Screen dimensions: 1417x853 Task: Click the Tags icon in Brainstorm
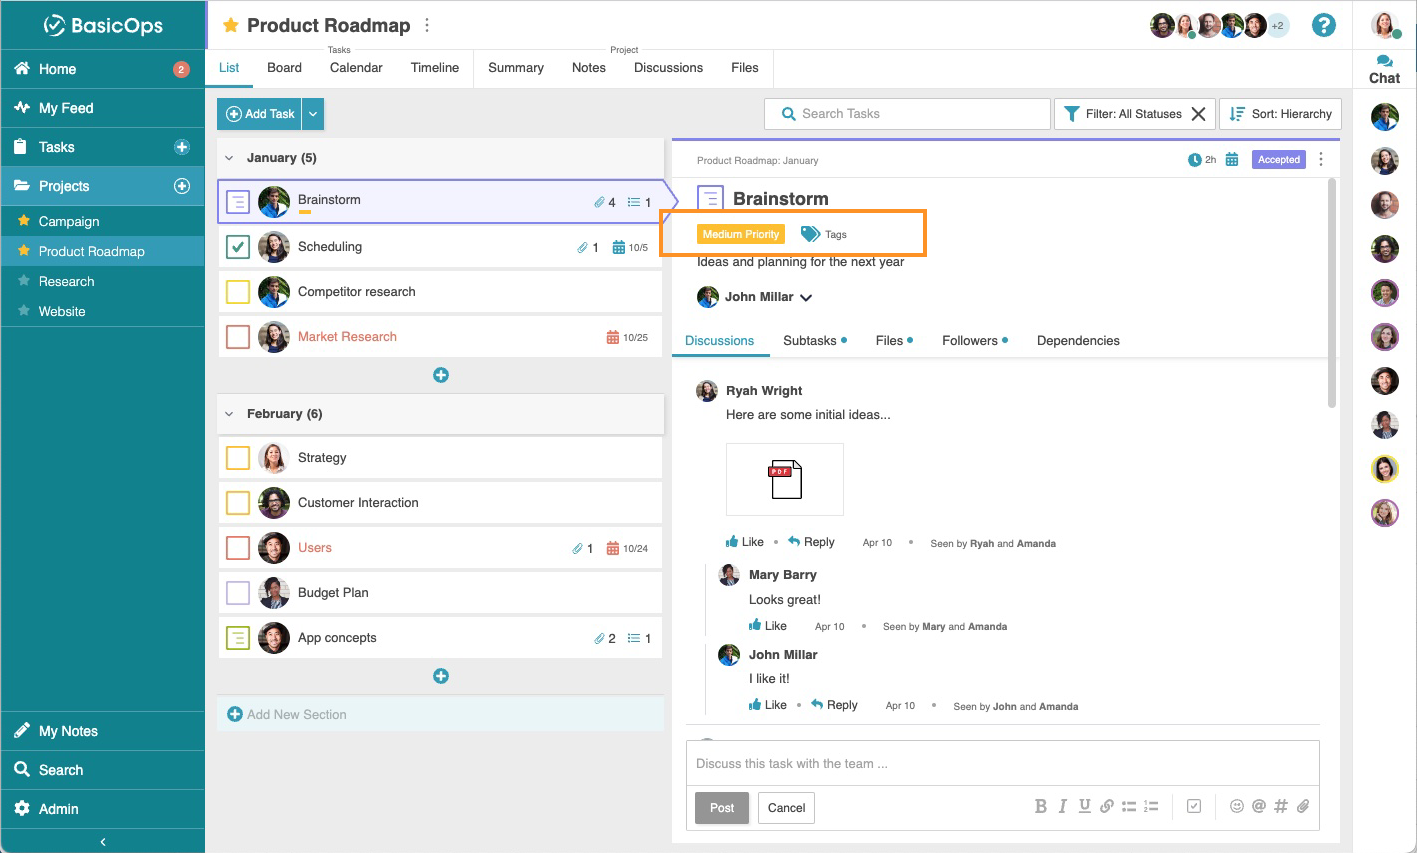pos(811,234)
